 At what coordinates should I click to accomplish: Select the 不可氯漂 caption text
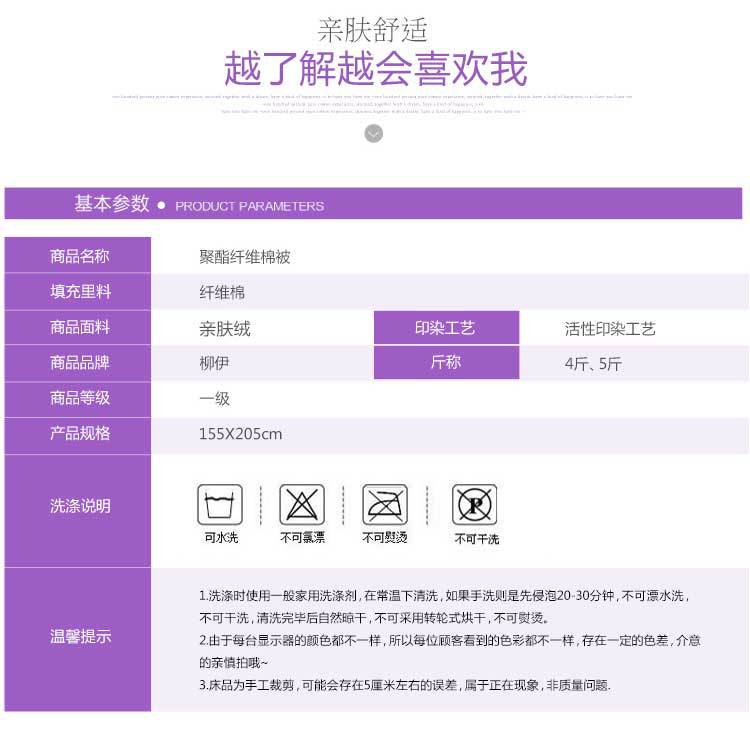[x=302, y=538]
